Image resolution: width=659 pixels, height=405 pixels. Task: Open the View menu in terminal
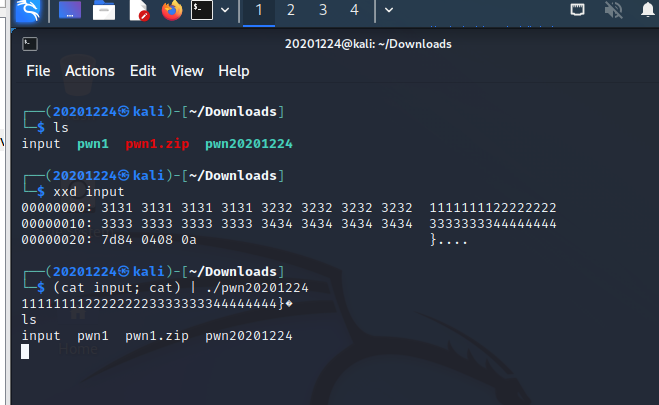[x=187, y=71]
